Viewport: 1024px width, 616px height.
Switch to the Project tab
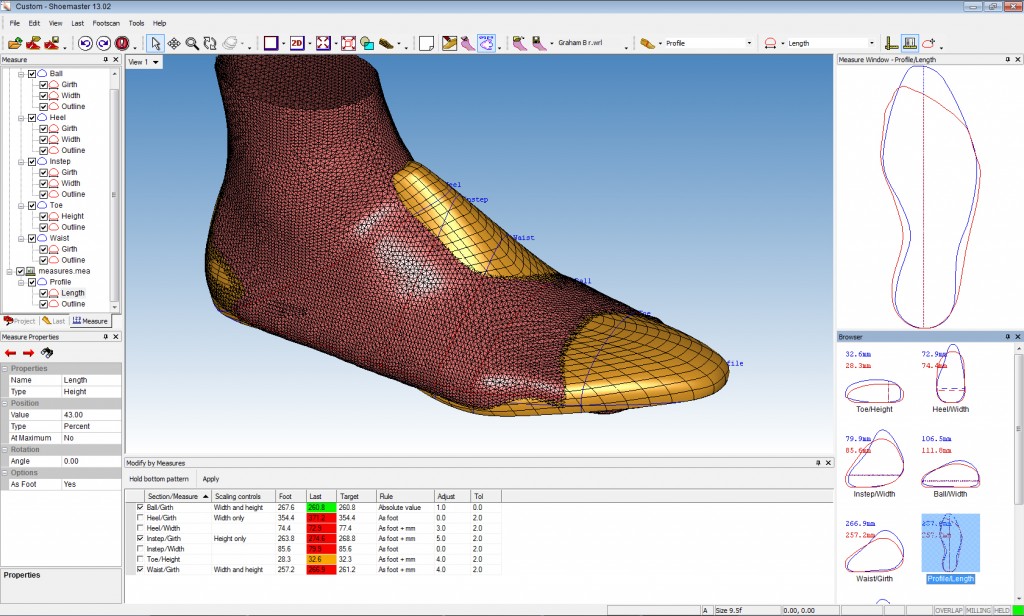pyautogui.click(x=20, y=321)
